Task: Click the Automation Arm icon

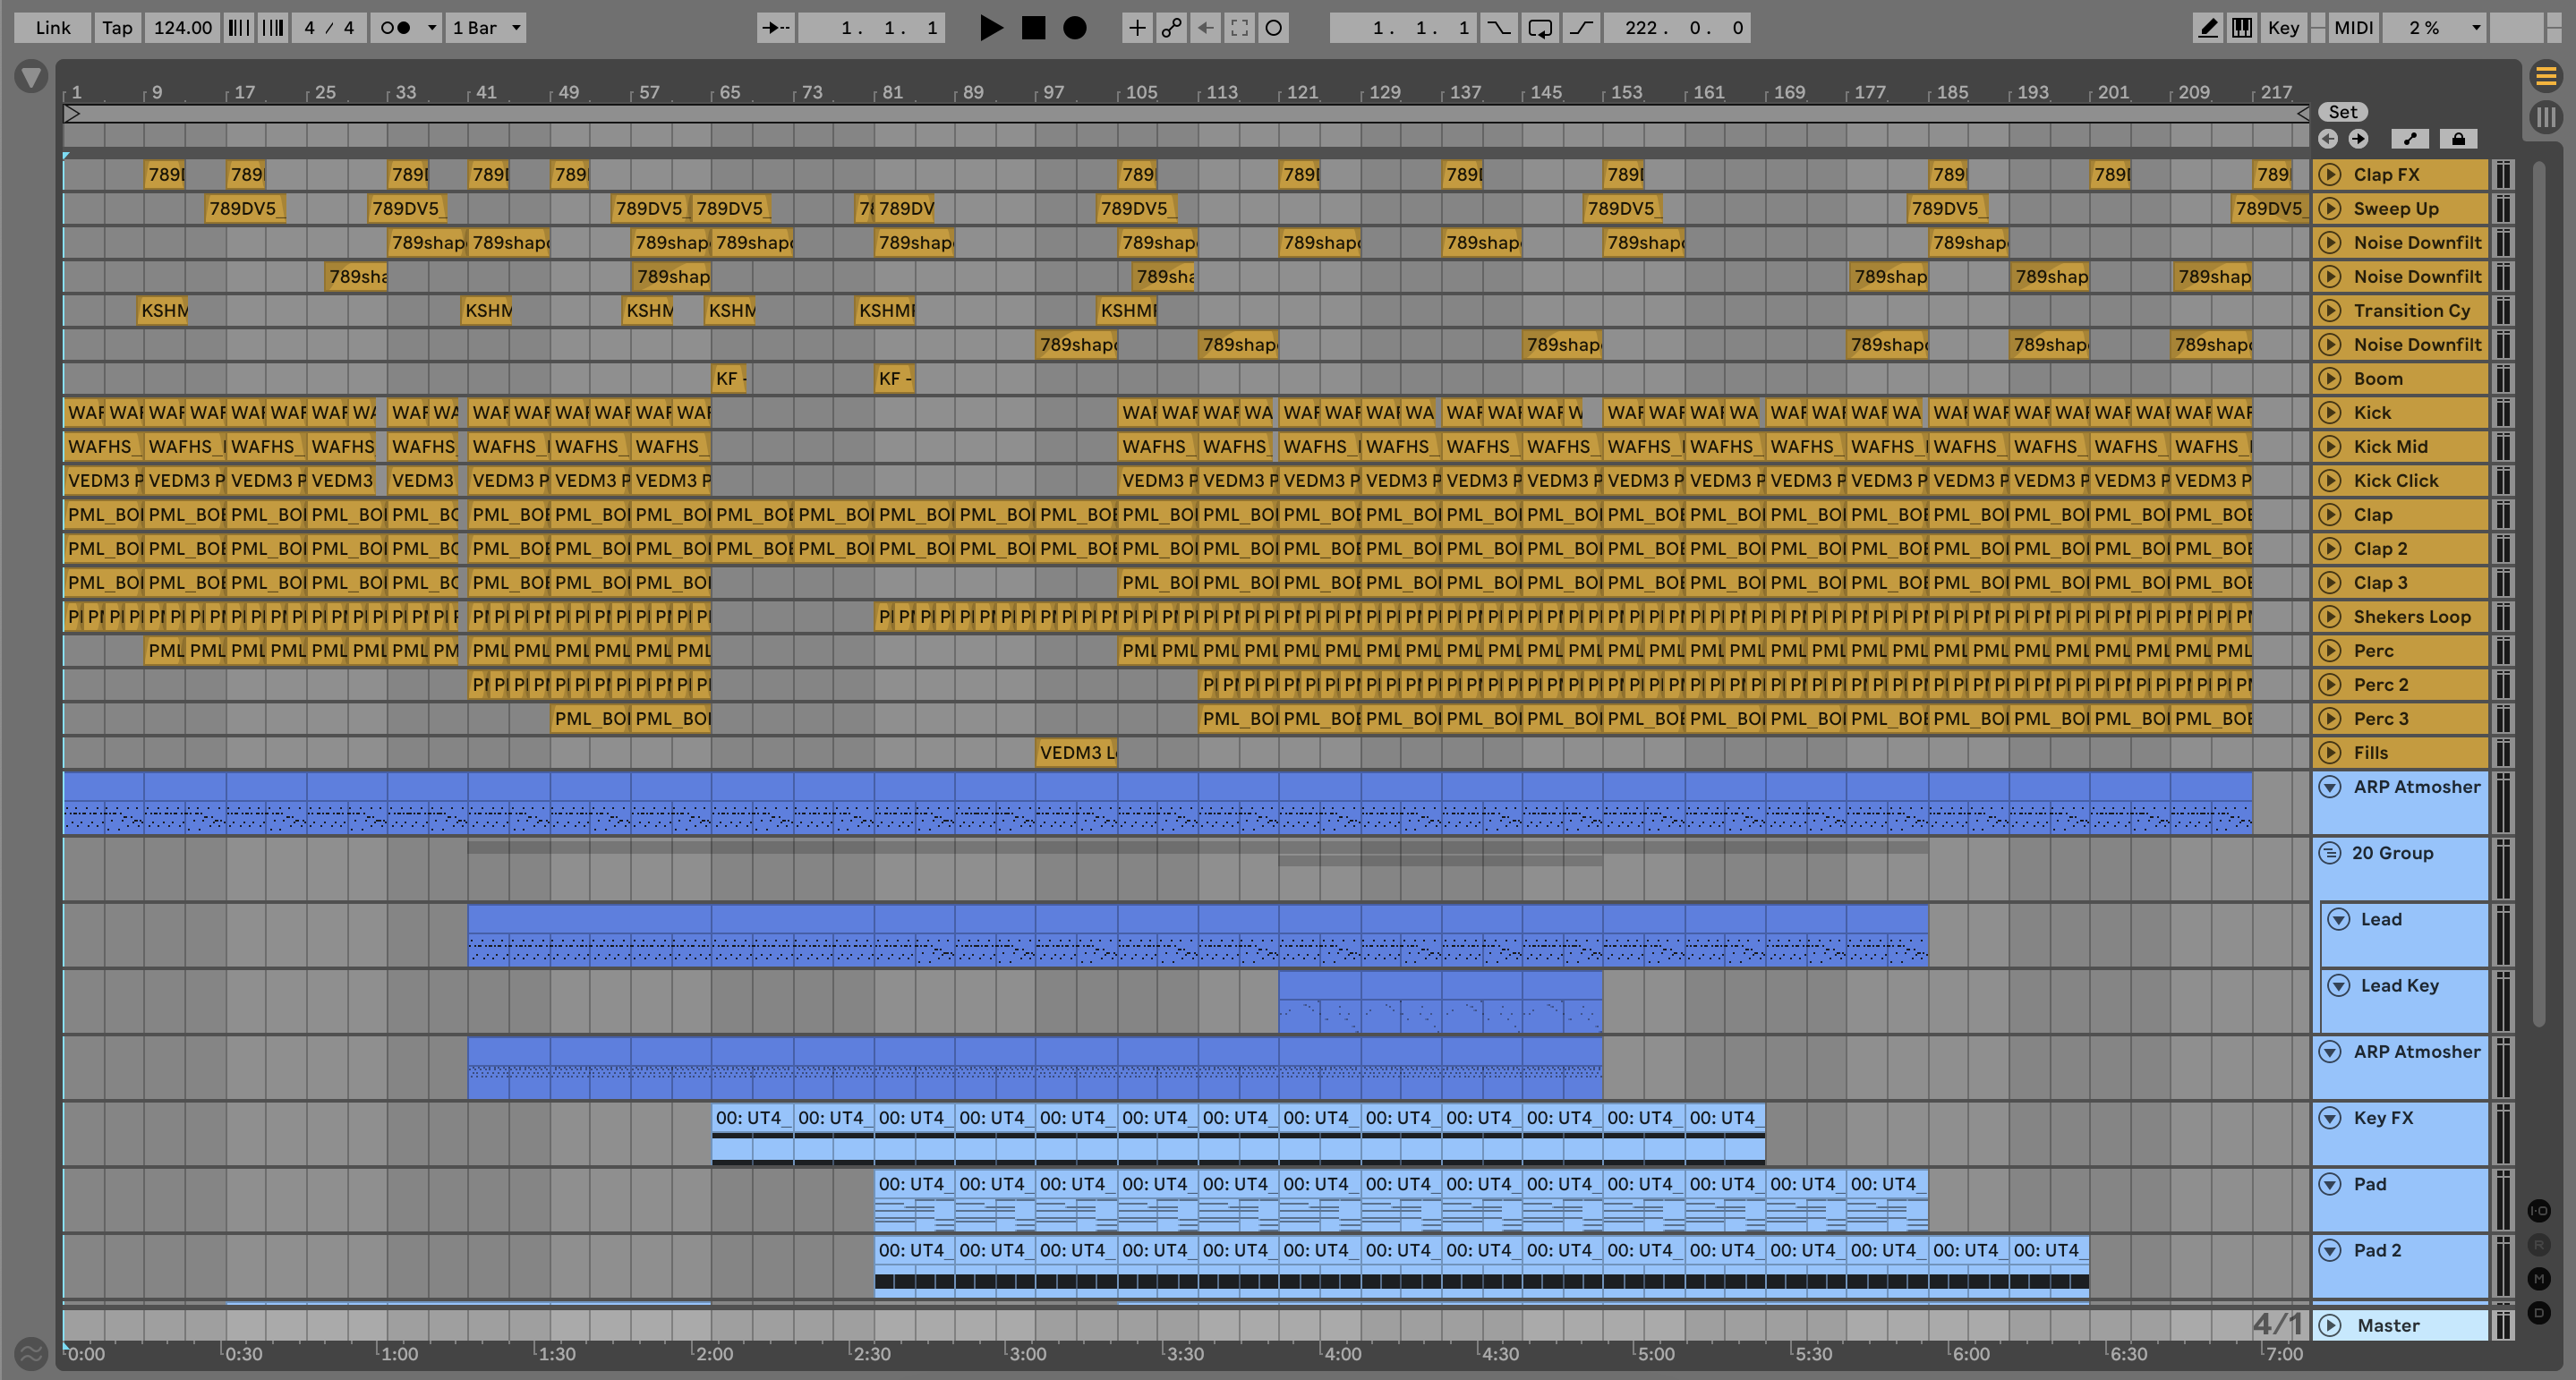Action: point(1171,28)
